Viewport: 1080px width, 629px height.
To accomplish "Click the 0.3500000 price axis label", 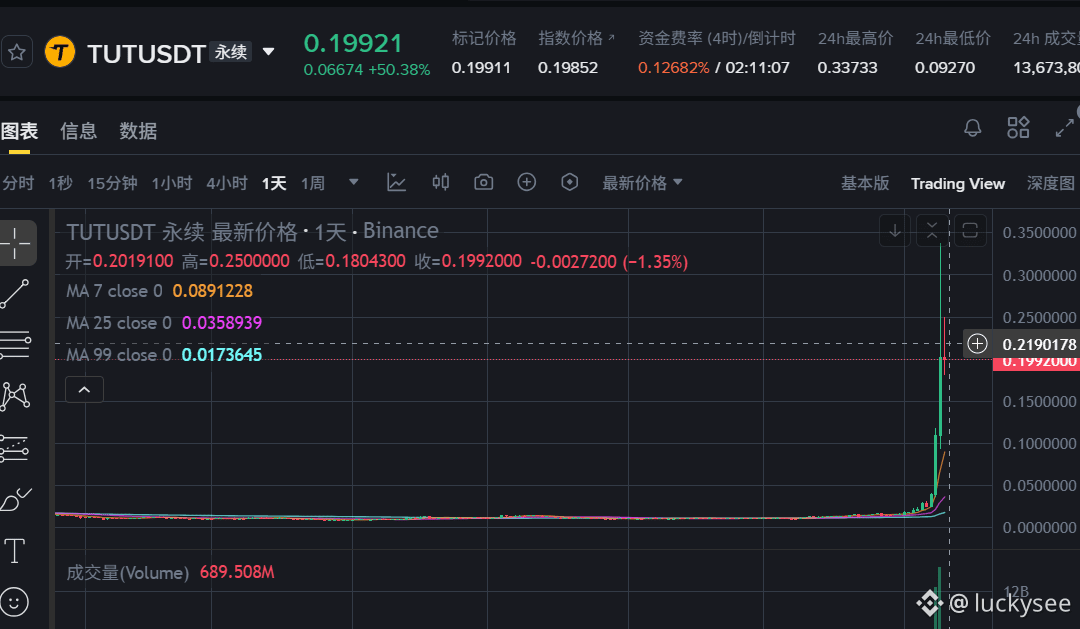I will click(x=1039, y=233).
